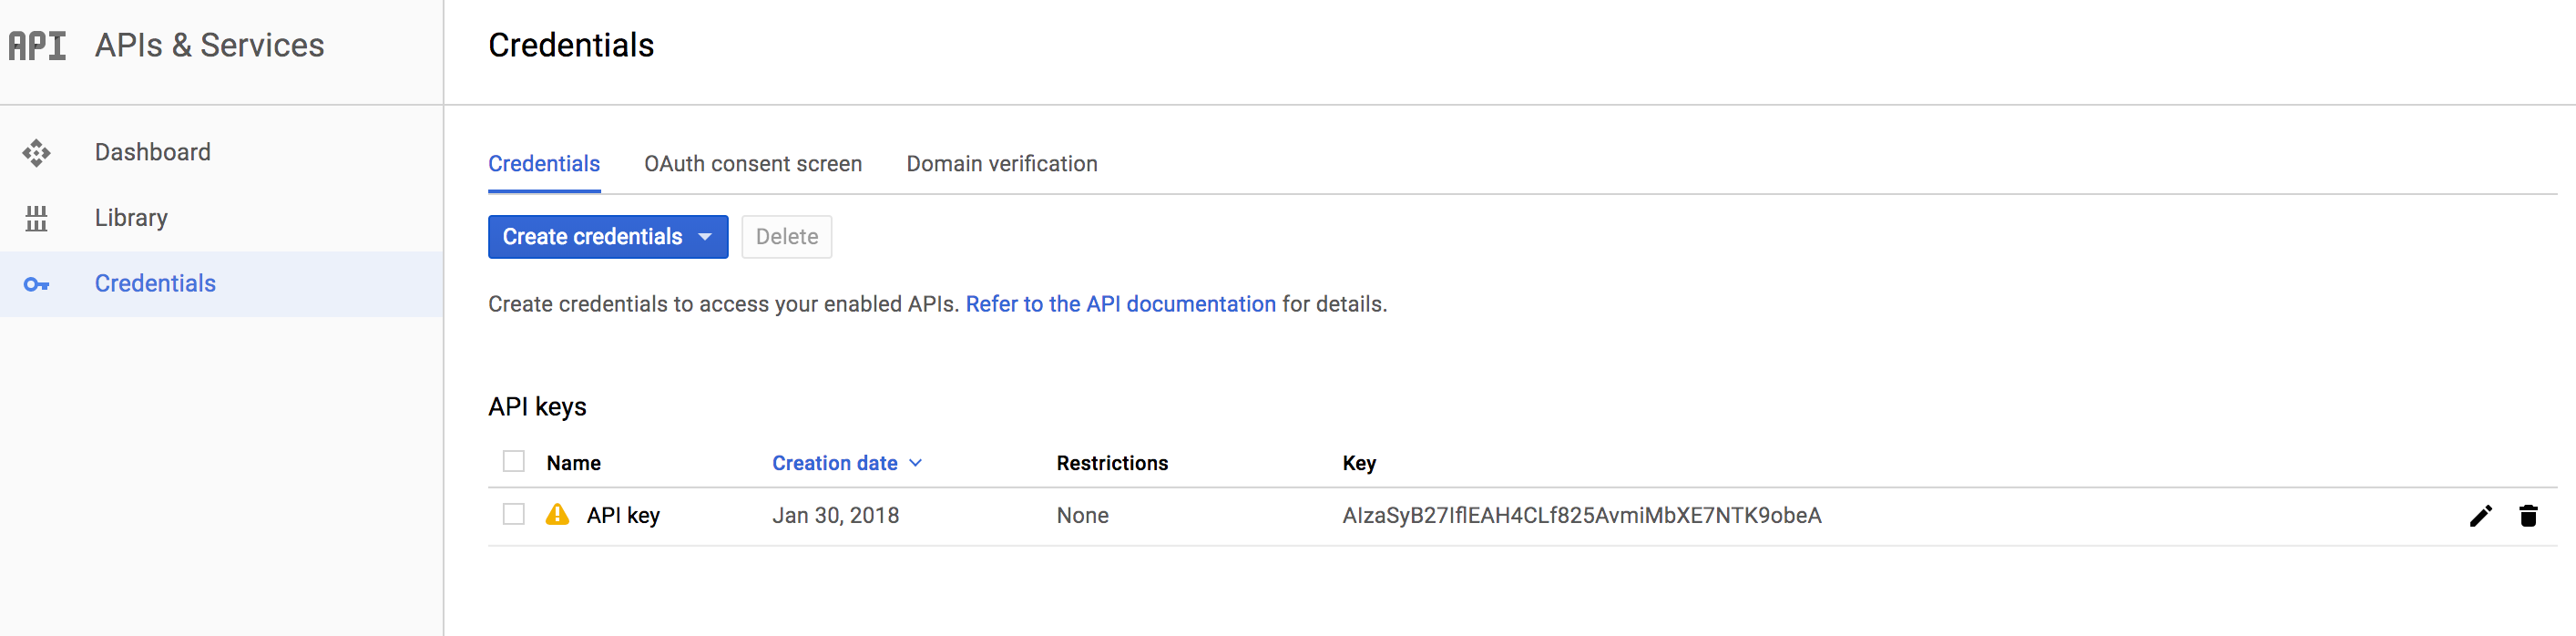2576x636 pixels.
Task: Open the Domain verification tab
Action: [1001, 164]
